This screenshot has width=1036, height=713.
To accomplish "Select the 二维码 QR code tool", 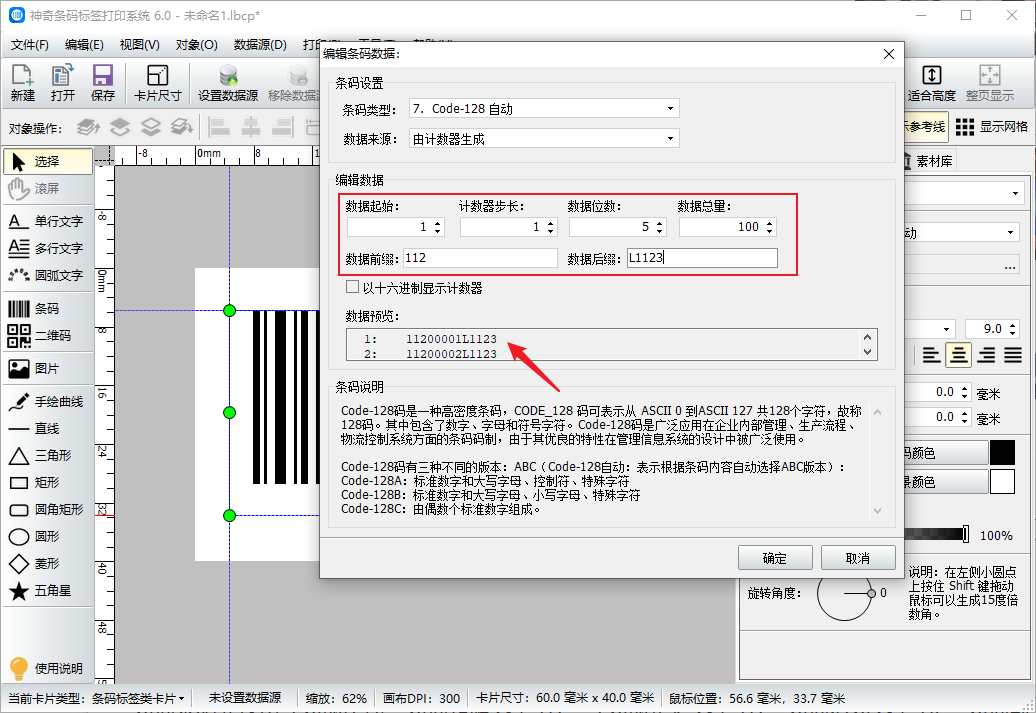I will 48,336.
